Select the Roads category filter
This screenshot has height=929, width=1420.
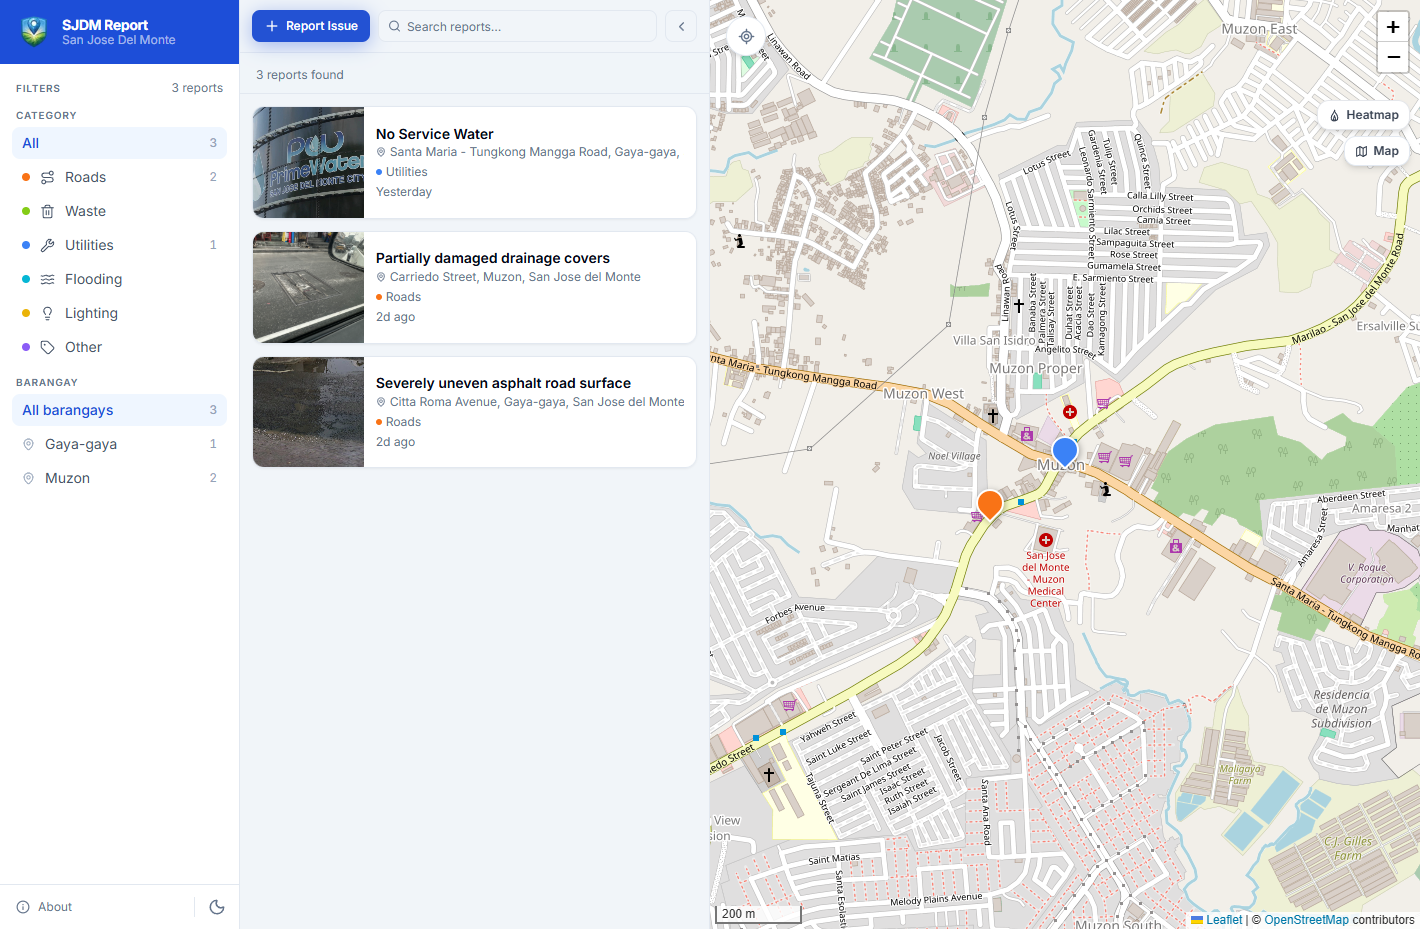coord(119,177)
